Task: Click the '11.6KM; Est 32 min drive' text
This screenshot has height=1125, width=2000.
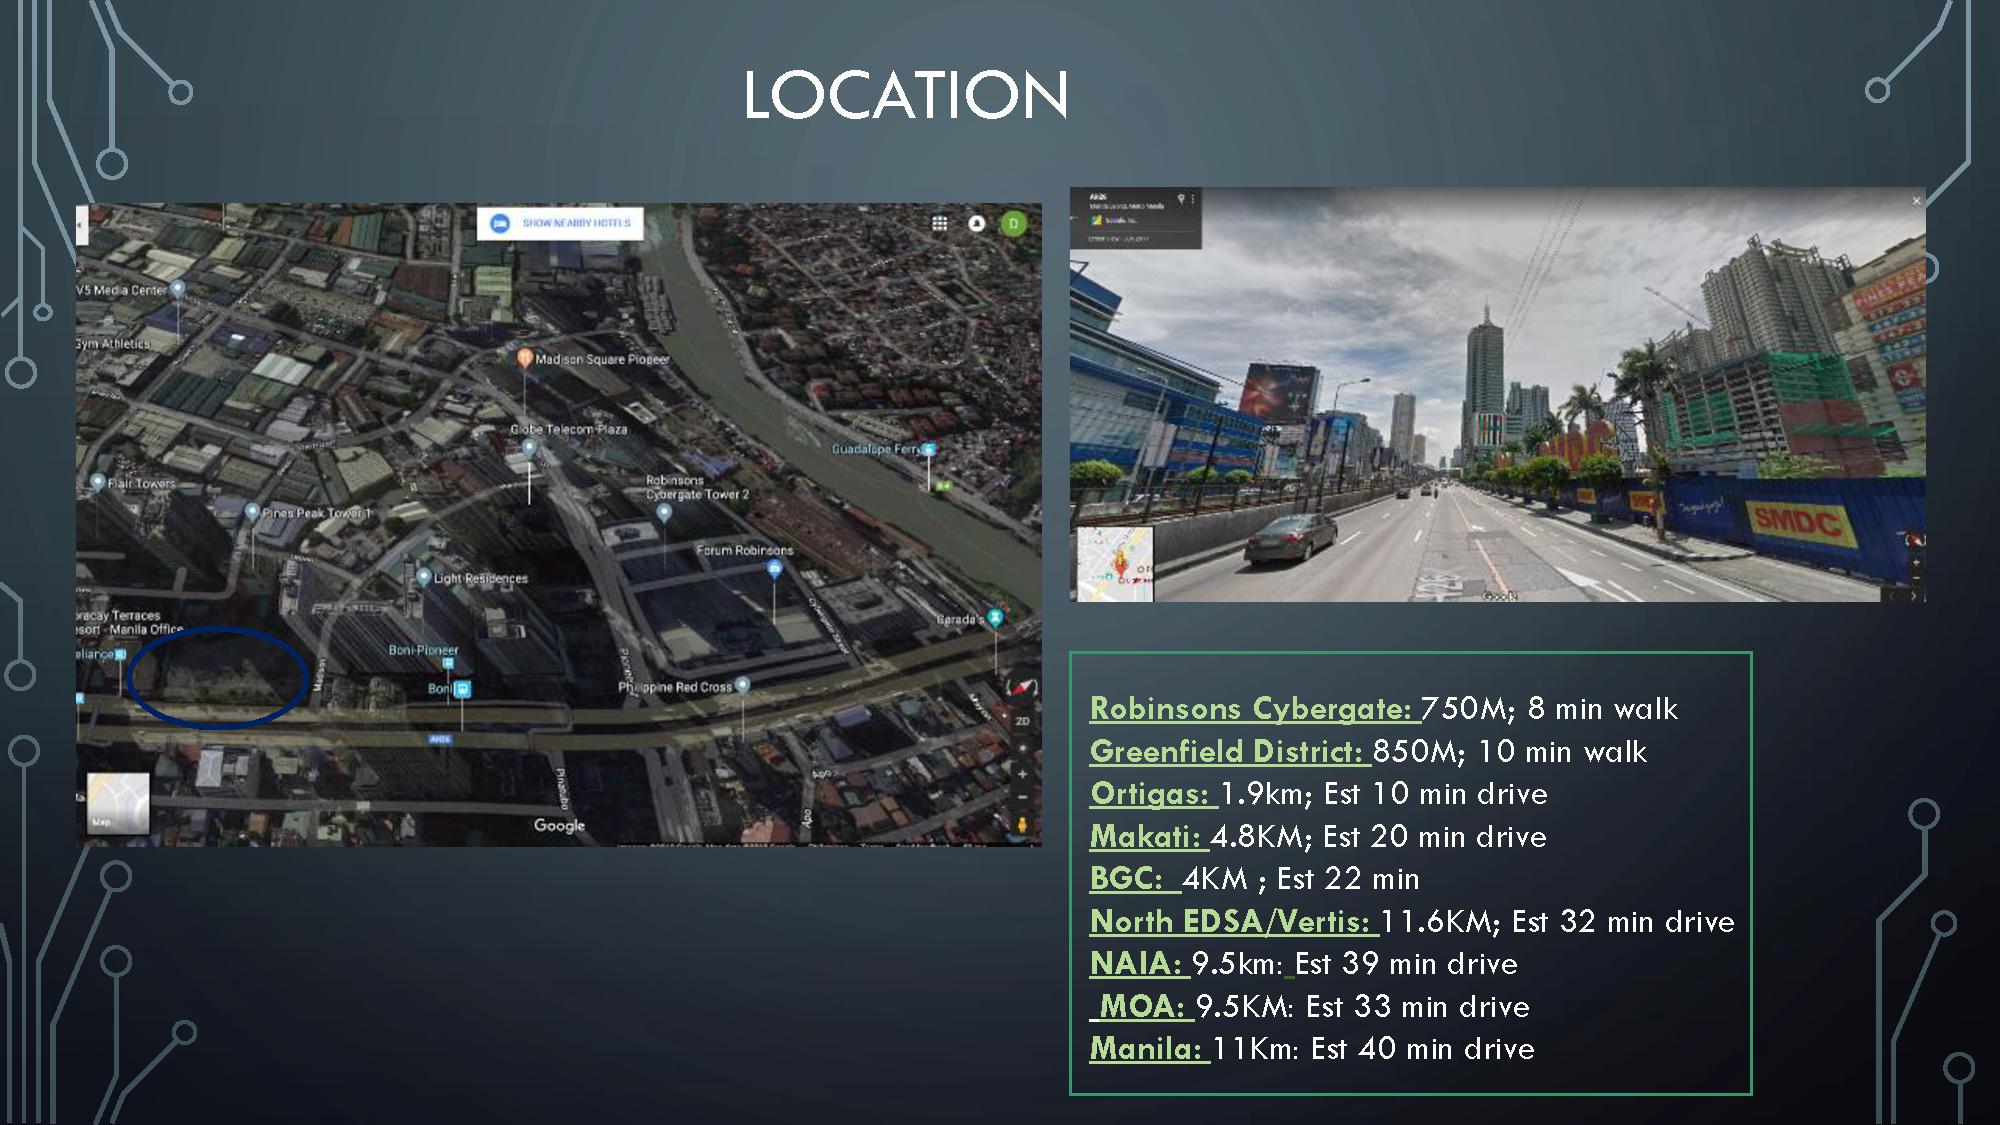Action: tap(1557, 921)
